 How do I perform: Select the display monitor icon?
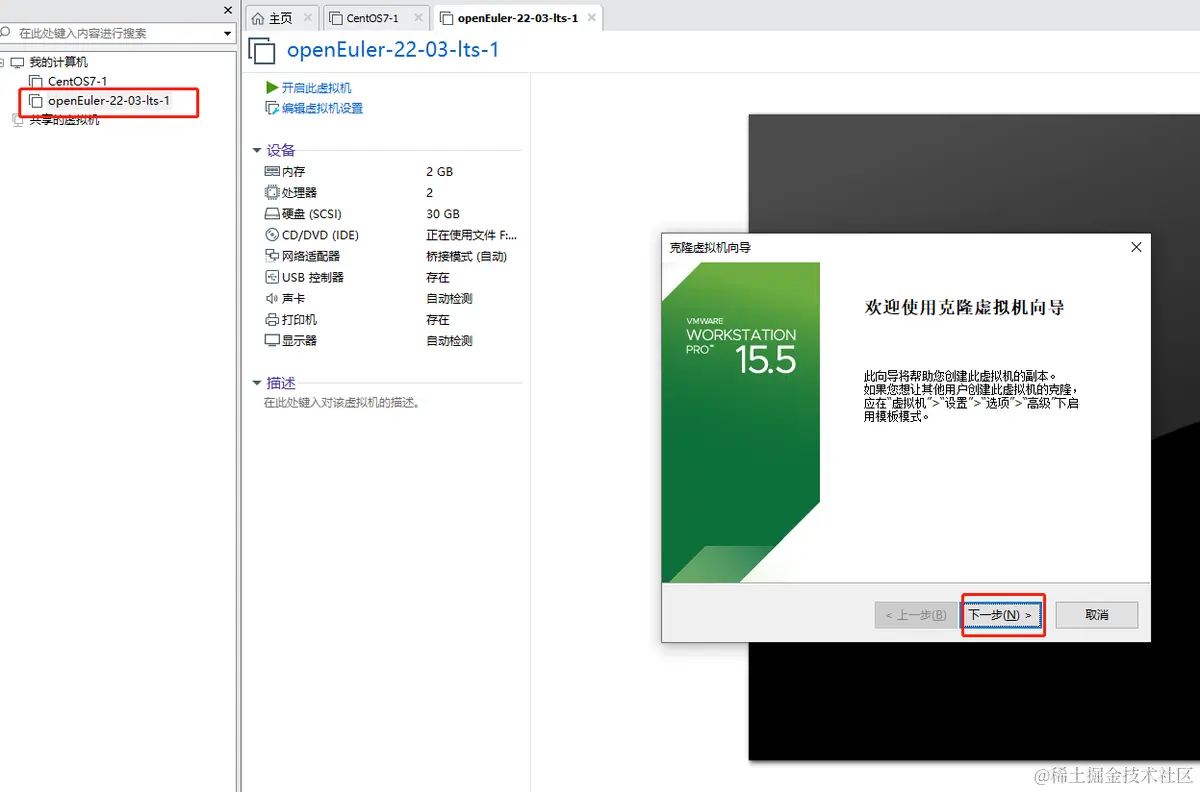pyautogui.click(x=272, y=341)
